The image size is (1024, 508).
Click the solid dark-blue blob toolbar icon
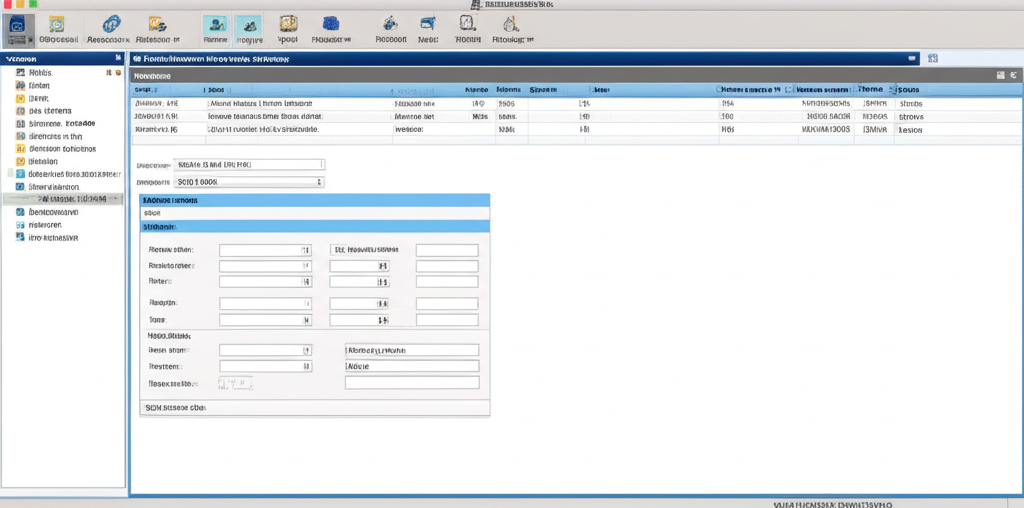point(331,24)
